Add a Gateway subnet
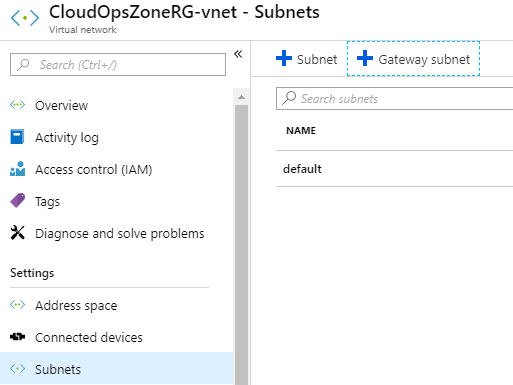The height and width of the screenshot is (385, 513). (x=413, y=59)
